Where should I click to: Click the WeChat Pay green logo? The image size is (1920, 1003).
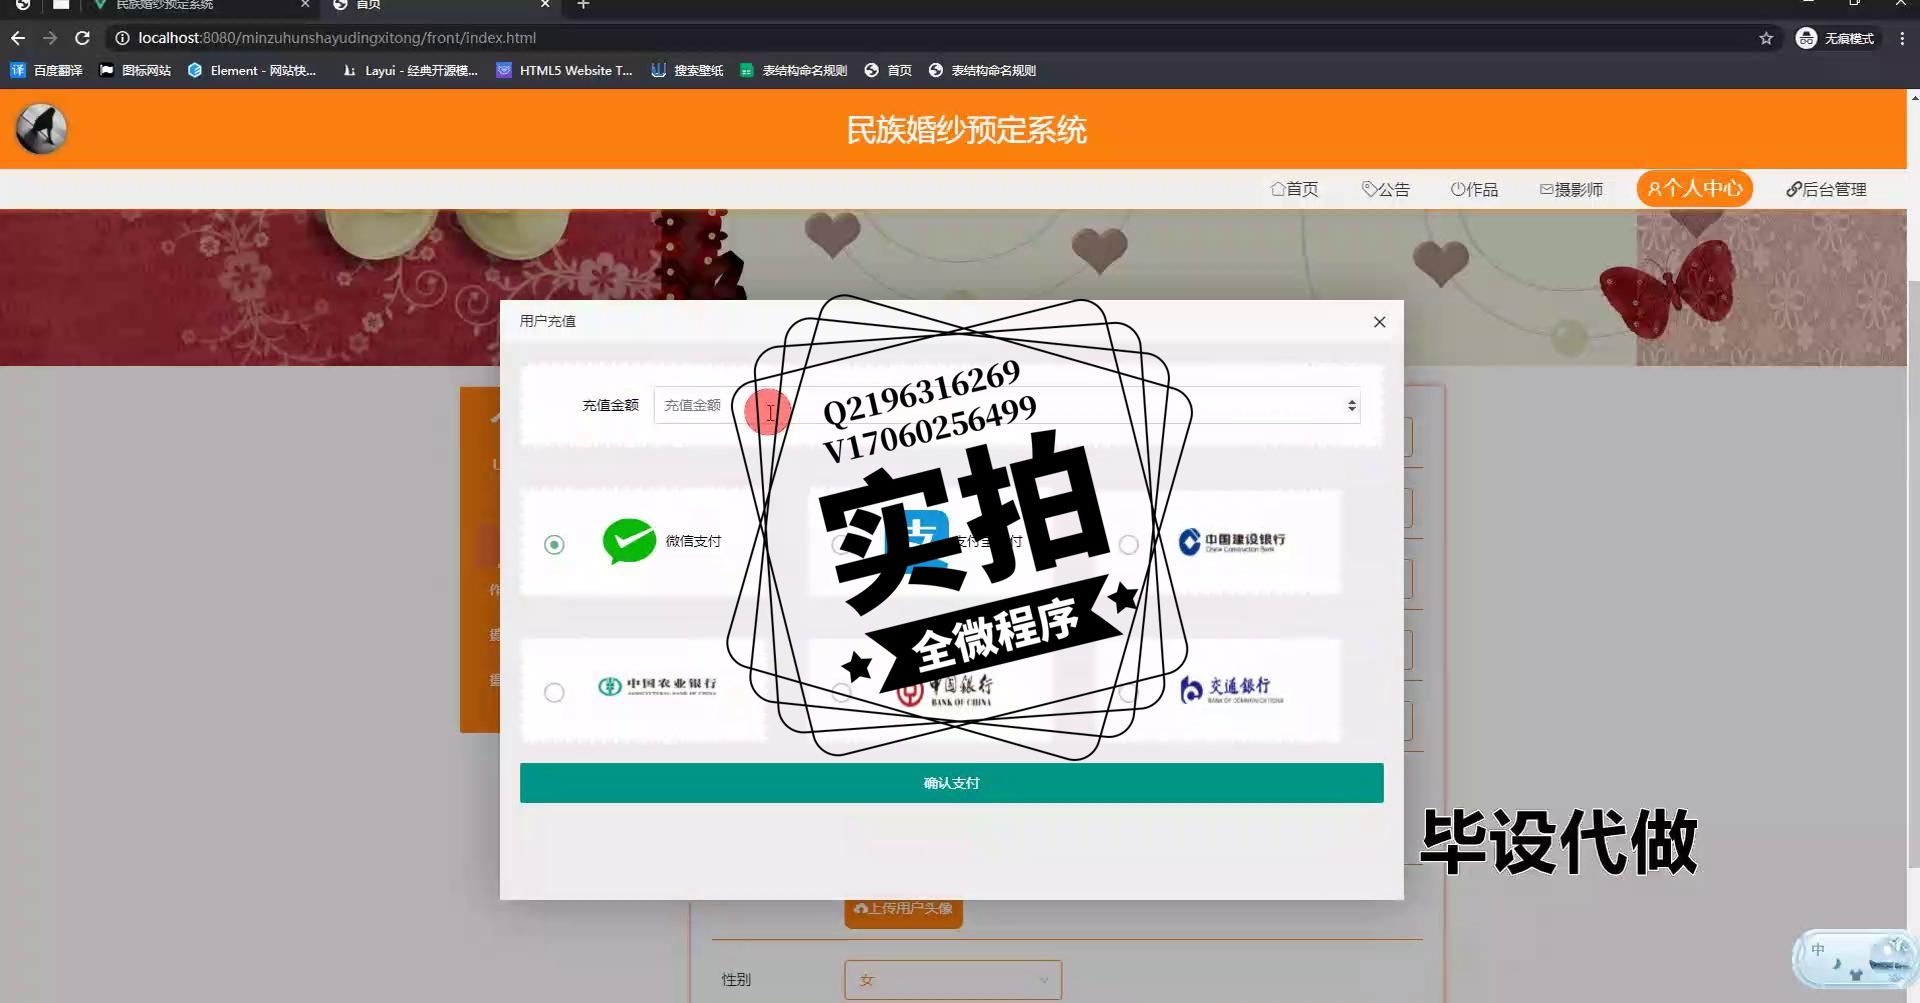[x=629, y=541]
